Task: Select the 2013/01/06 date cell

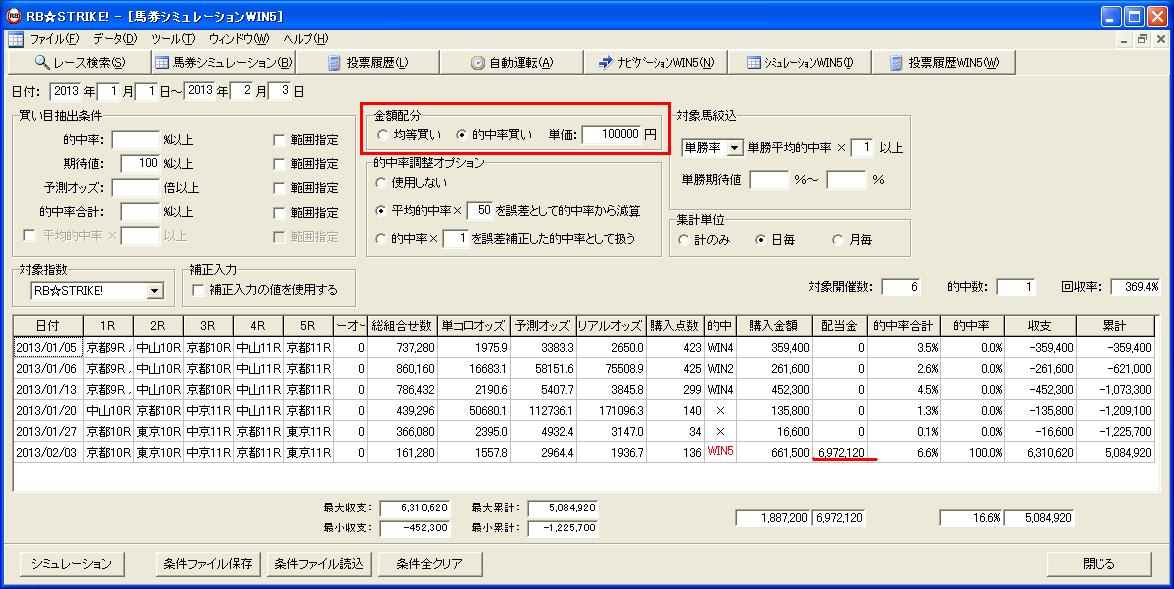Action: (46, 369)
